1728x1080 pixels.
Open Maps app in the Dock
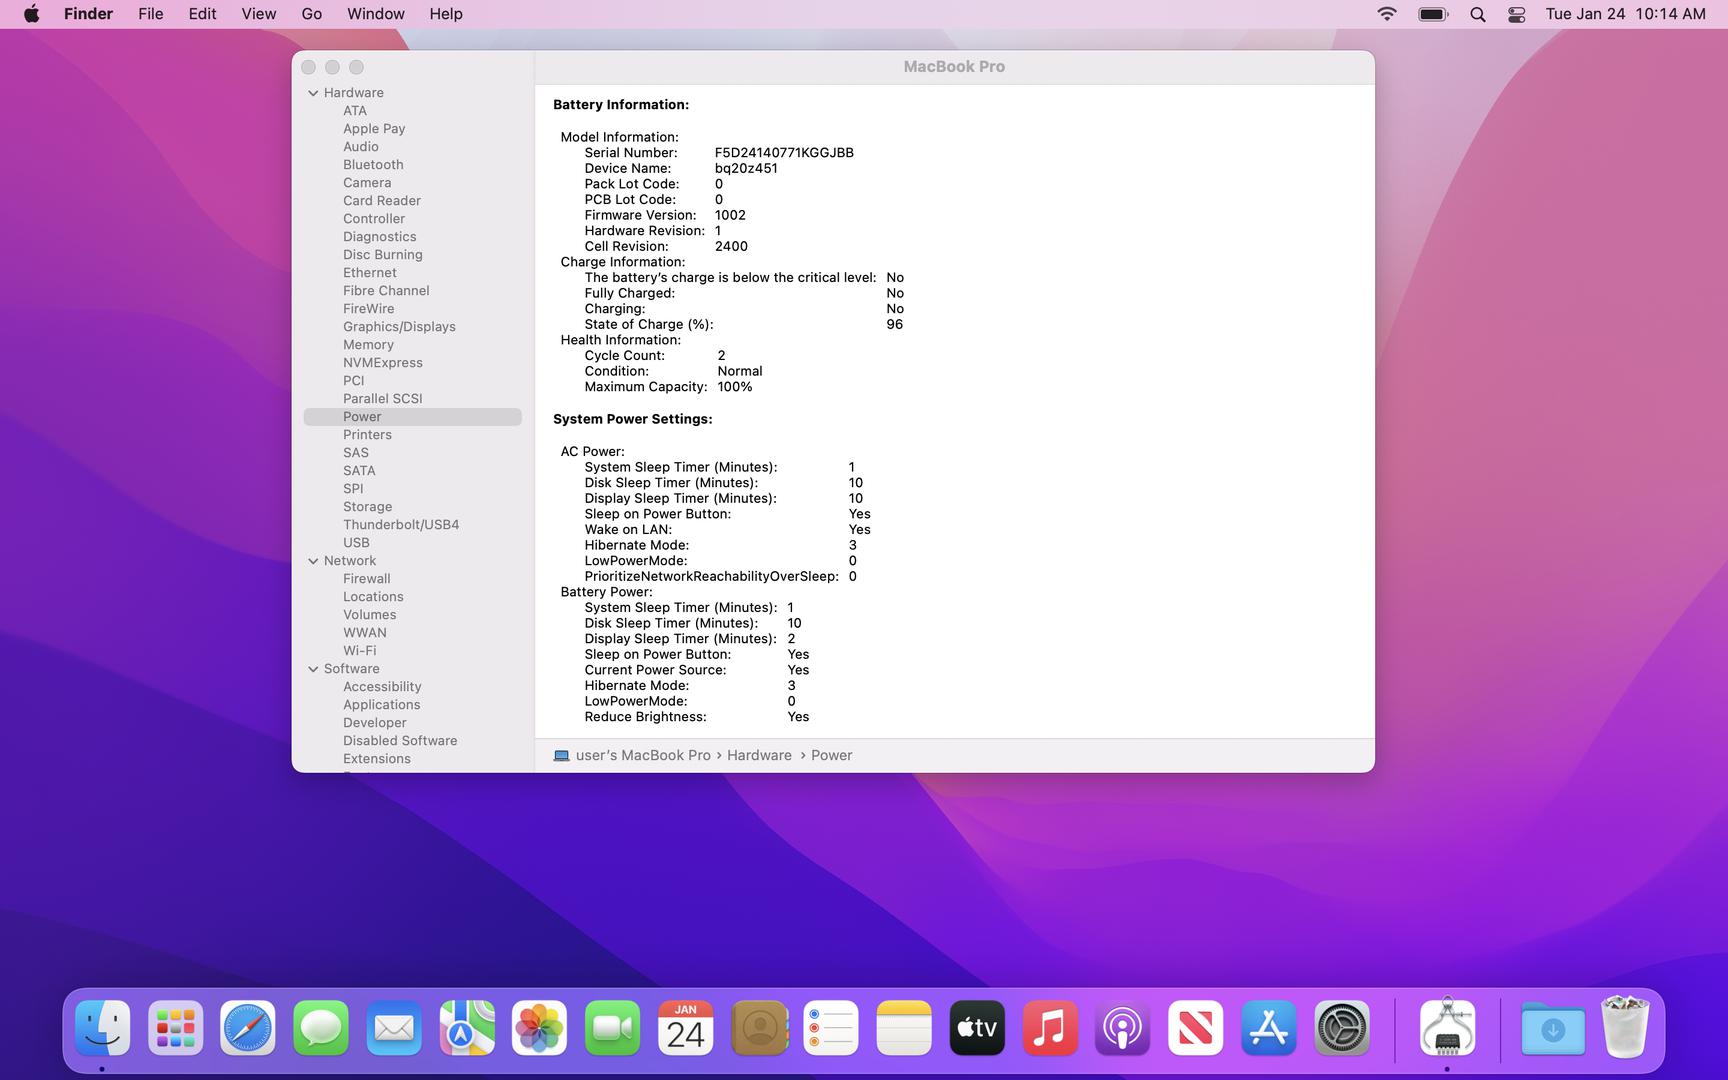click(x=467, y=1028)
